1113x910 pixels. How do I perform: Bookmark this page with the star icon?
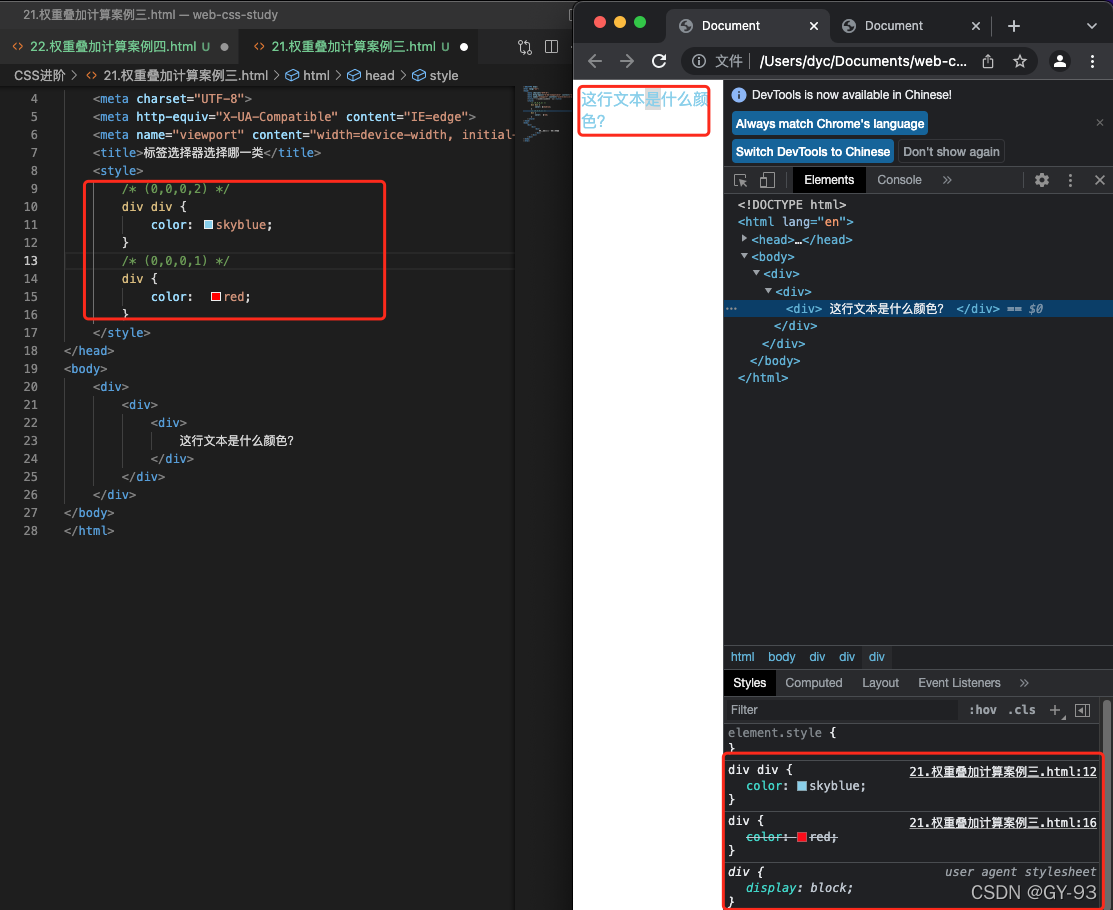pyautogui.click(x=1020, y=61)
